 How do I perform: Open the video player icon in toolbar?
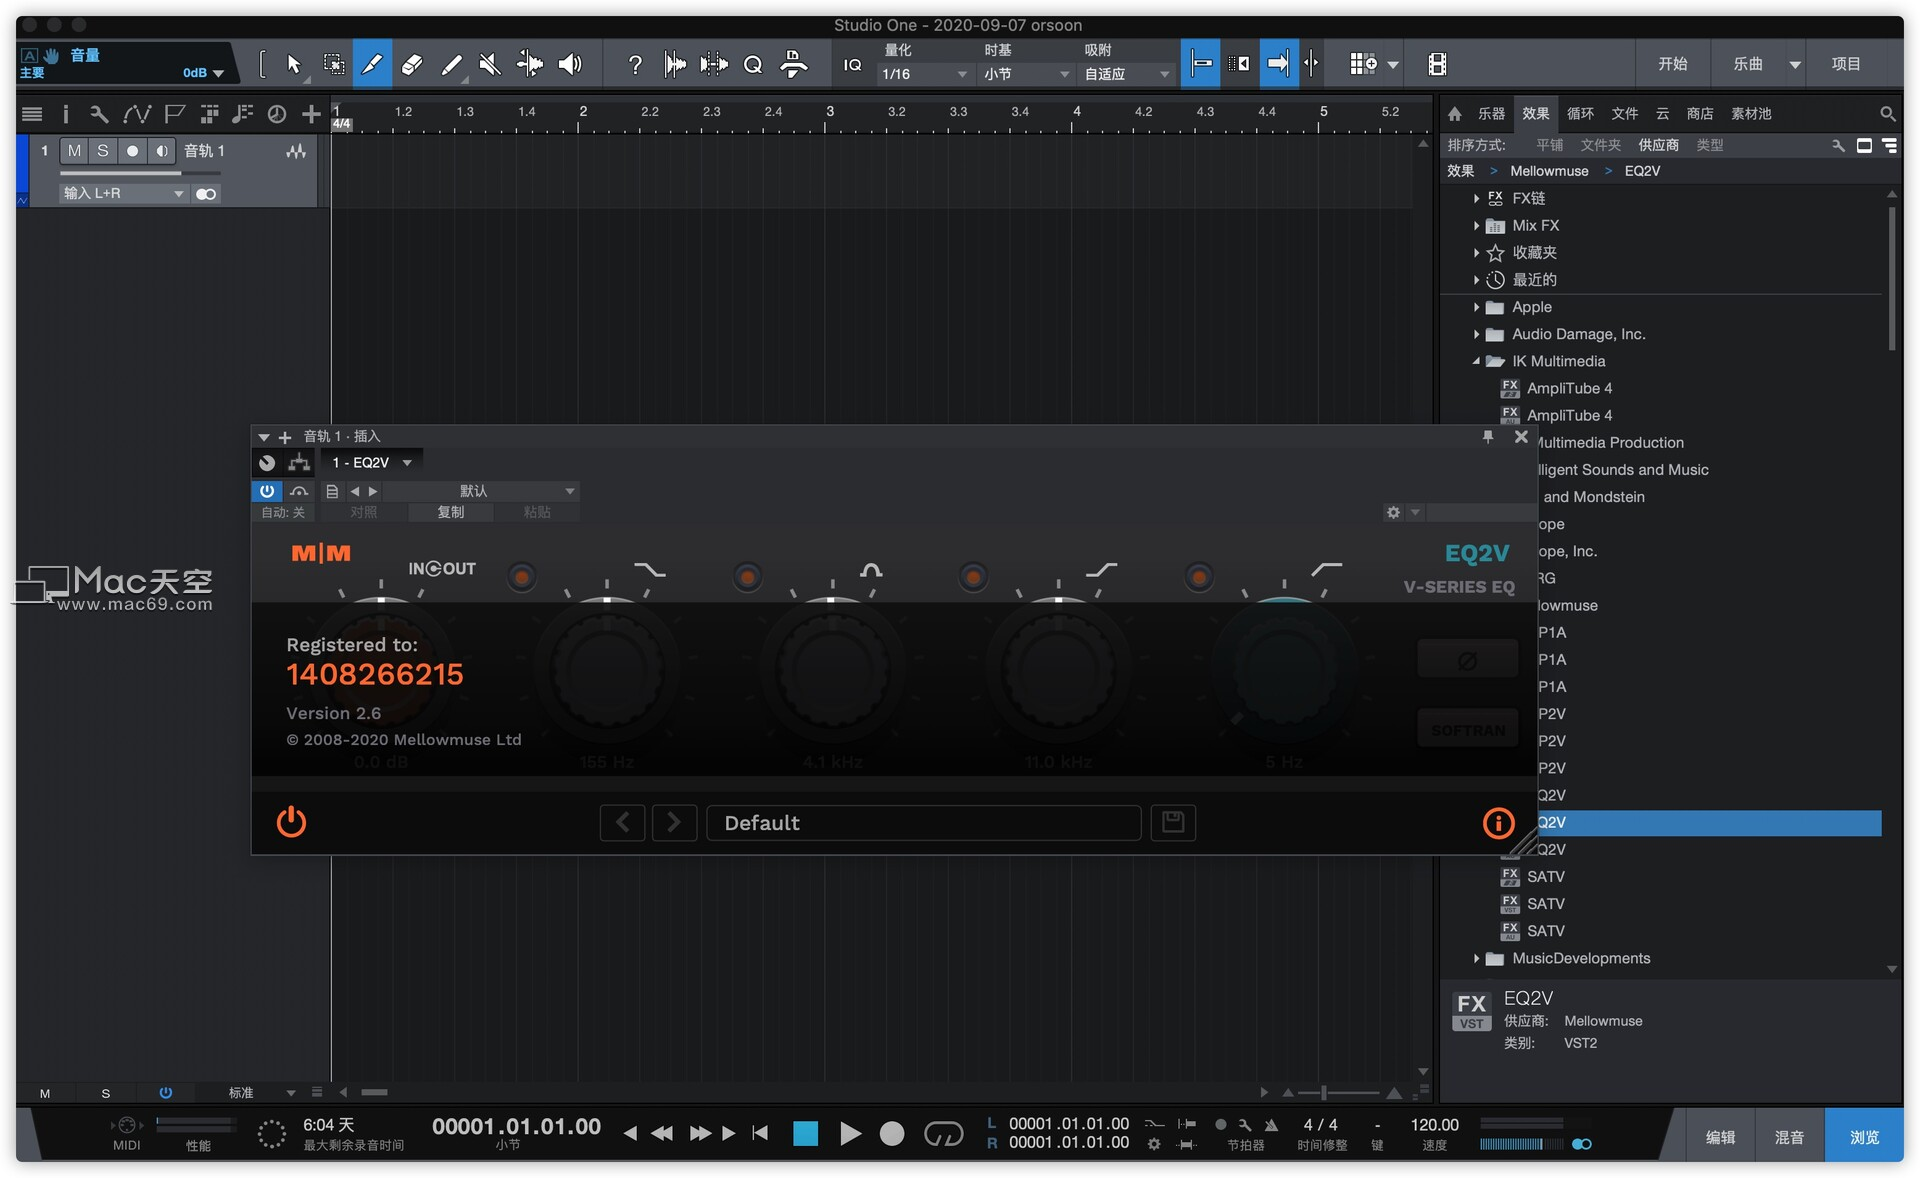click(1437, 65)
